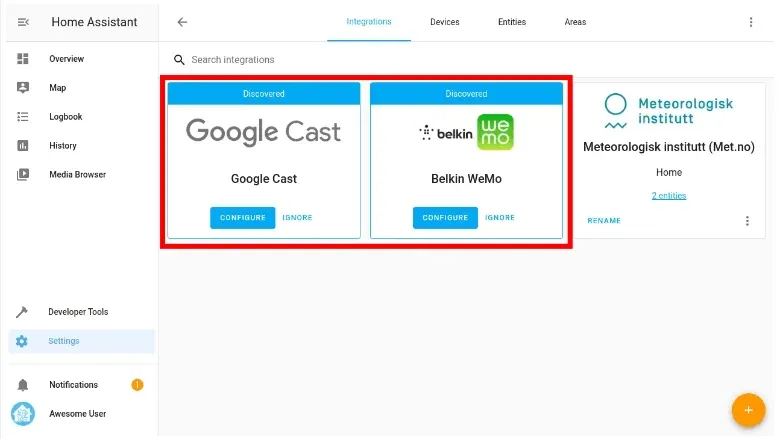Viewport: 779px width, 439px height.
Task: Click Discovered header on Belkin WeMo card
Action: pyautogui.click(x=467, y=94)
